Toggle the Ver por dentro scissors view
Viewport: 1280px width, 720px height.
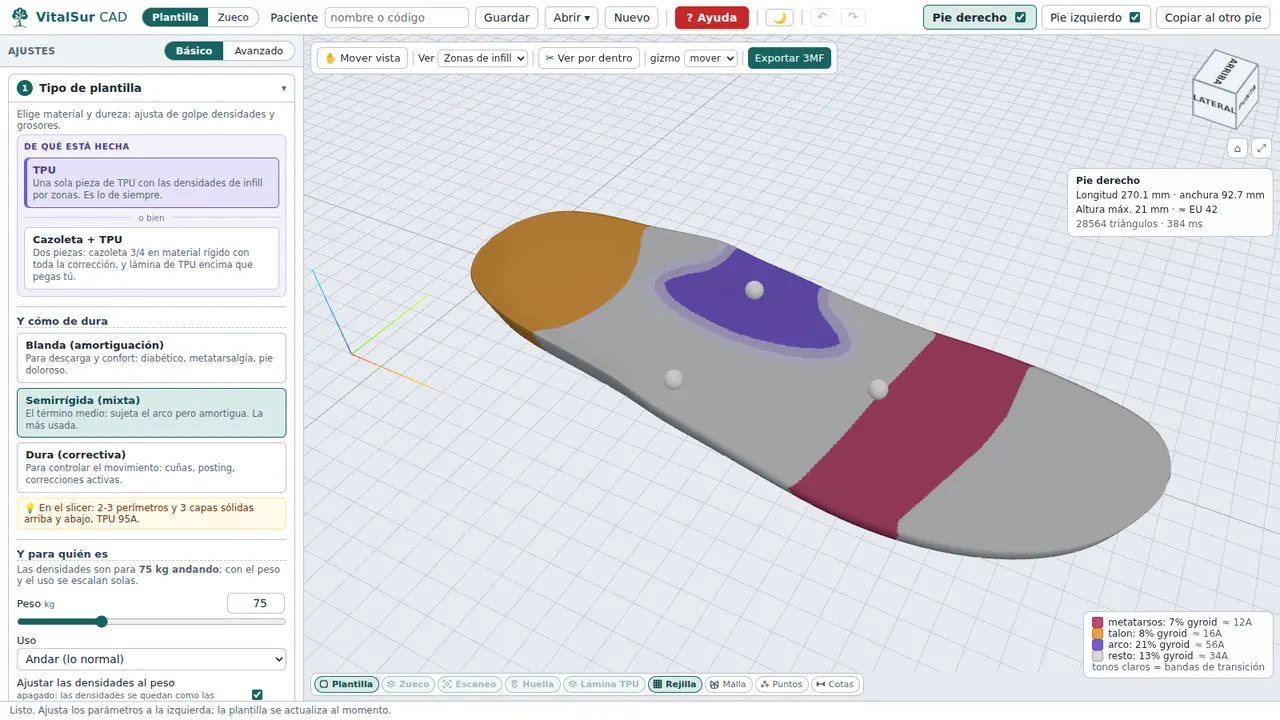point(589,58)
